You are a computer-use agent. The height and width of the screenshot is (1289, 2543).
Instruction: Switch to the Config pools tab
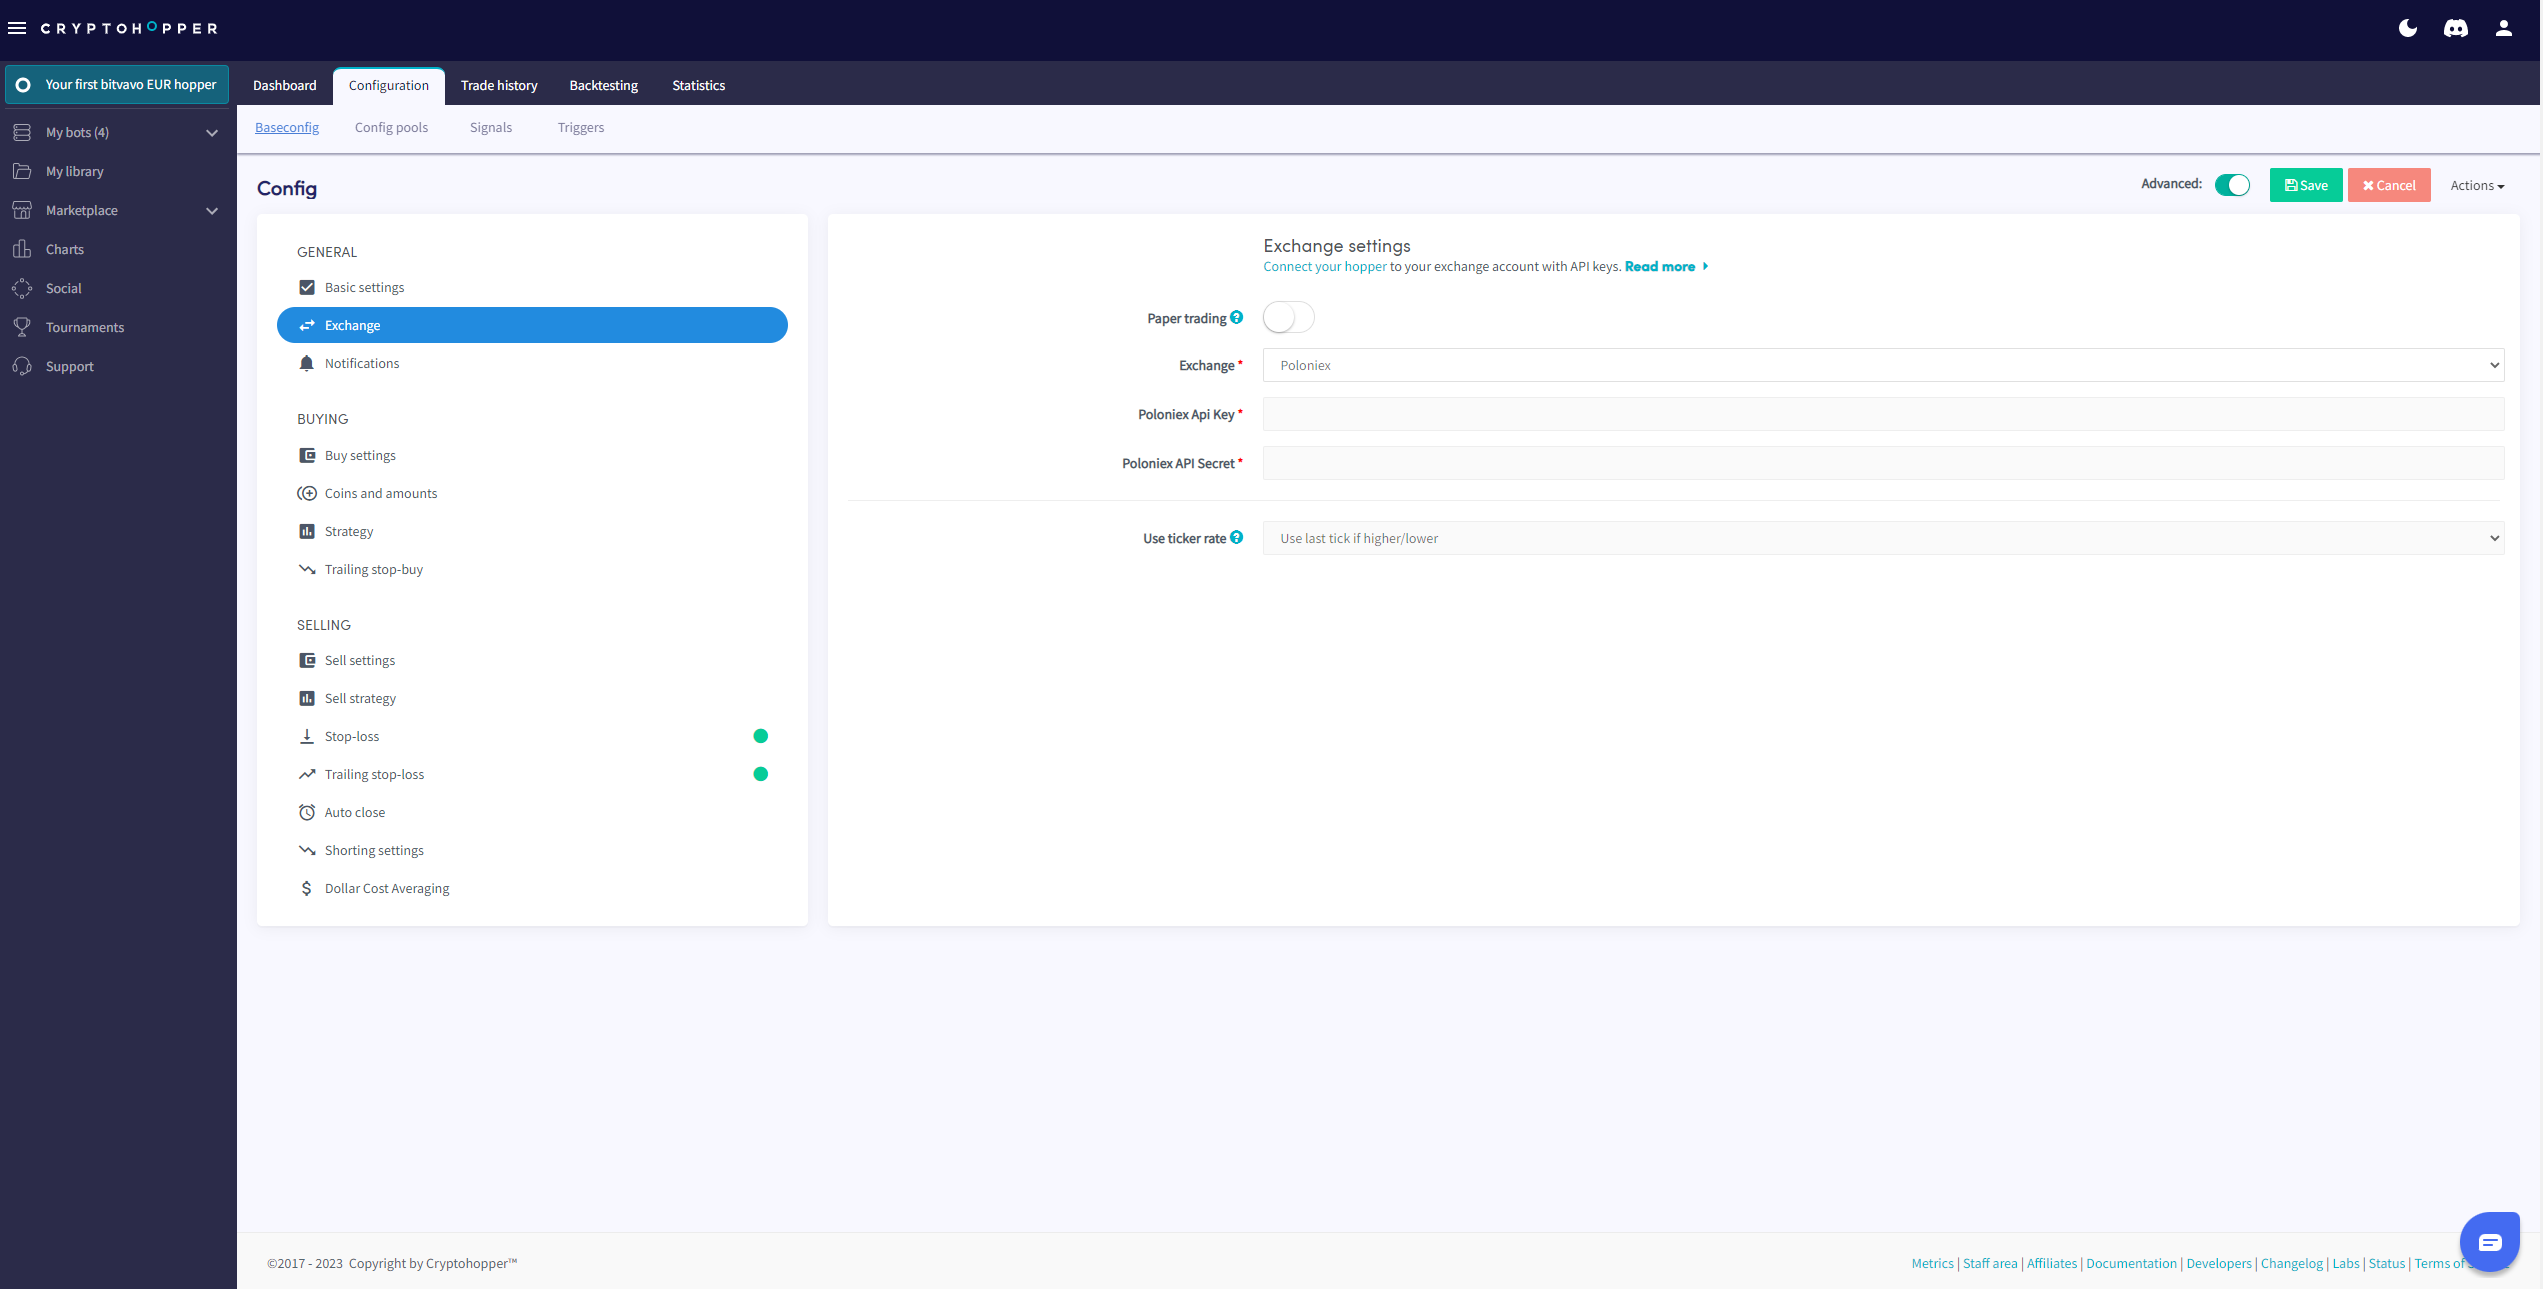pyautogui.click(x=391, y=127)
